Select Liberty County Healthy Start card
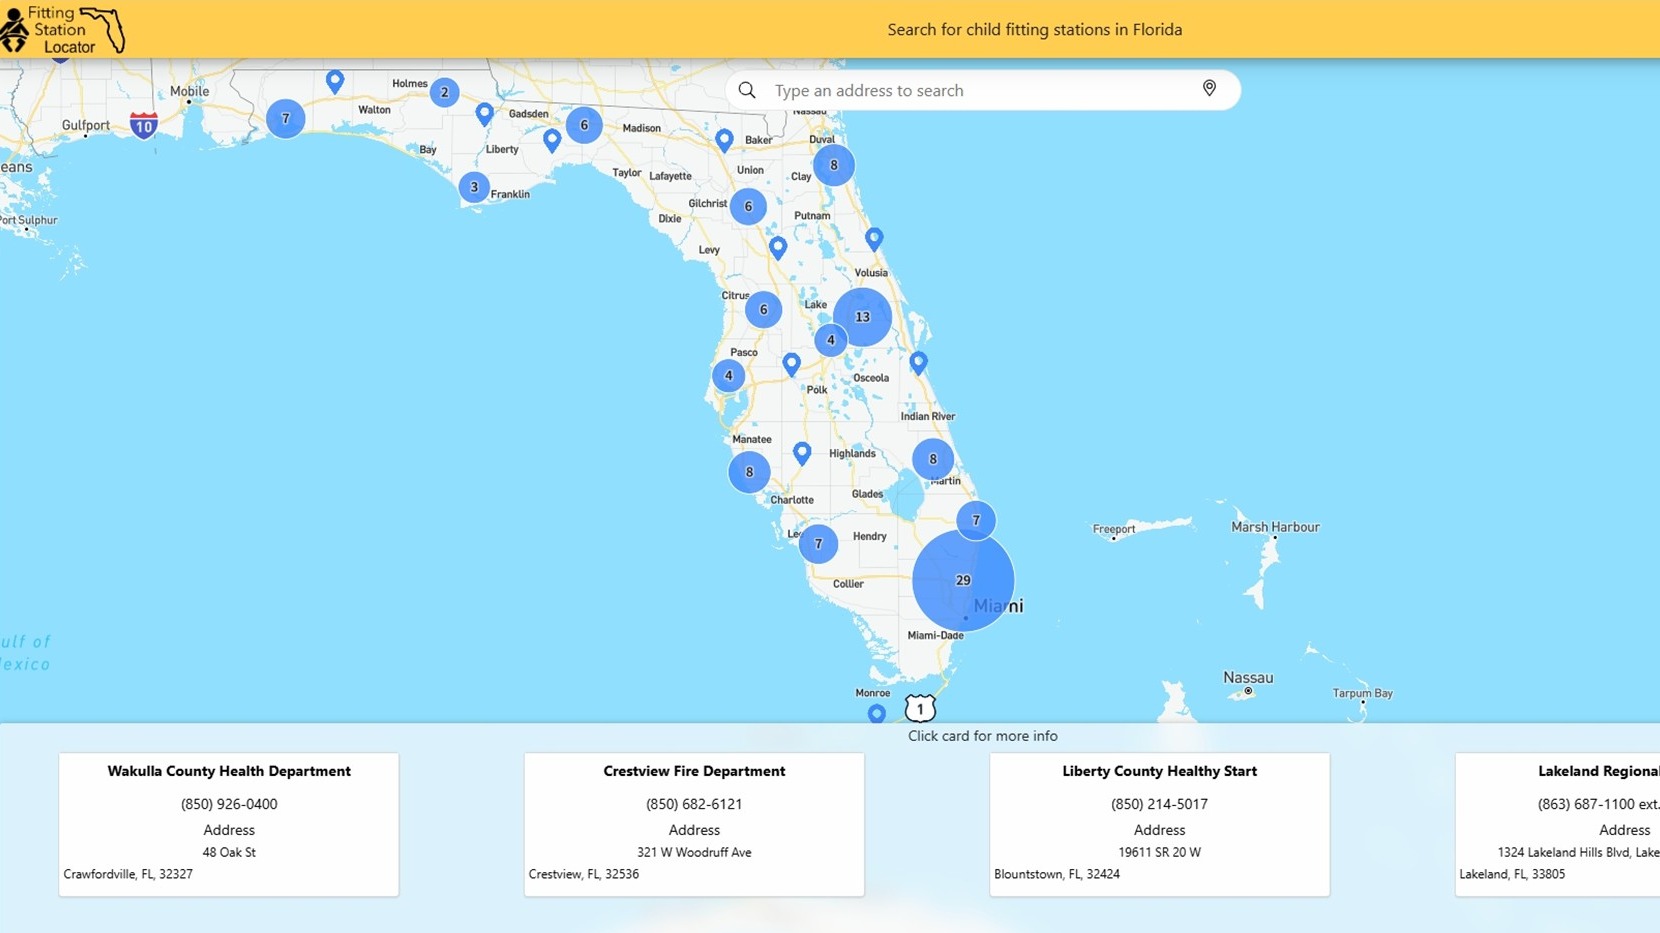 pos(1159,824)
